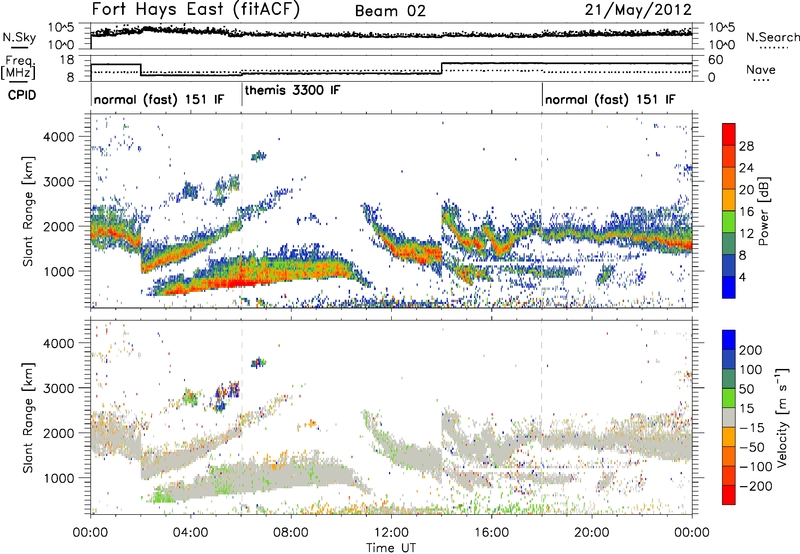Viewport: 800px width, 554px height.
Task: Click the '-100' label on the velocity colorbar
Action: click(x=756, y=467)
